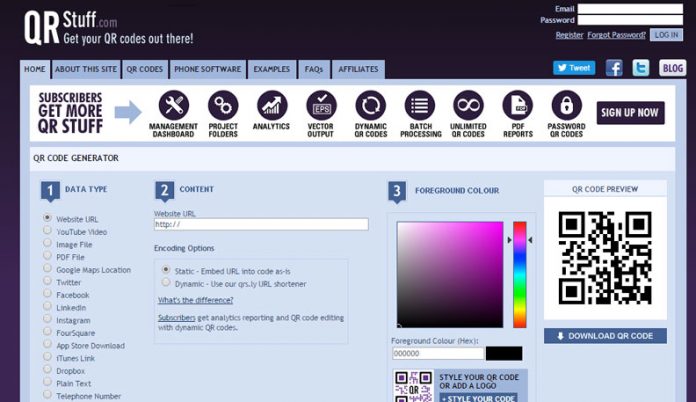Click the Website URL input field
Image resolution: width=696 pixels, height=402 pixels.
click(261, 224)
